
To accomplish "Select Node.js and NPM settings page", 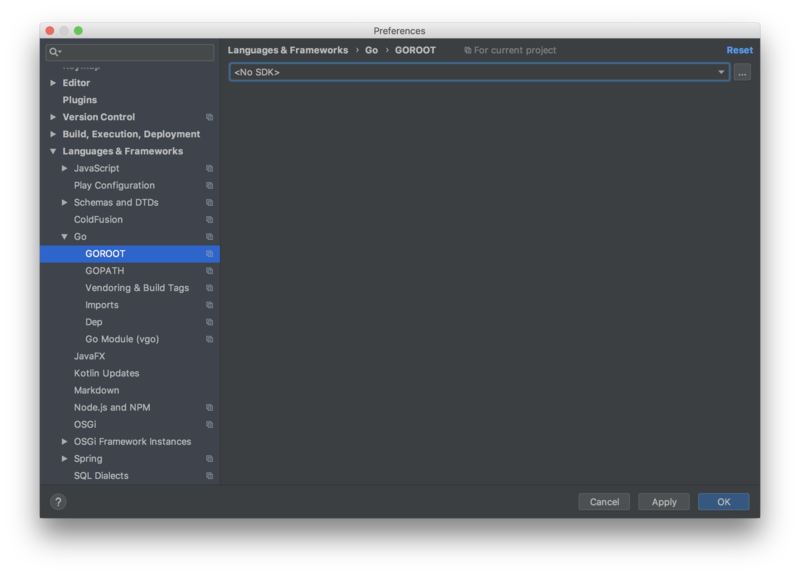I will pyautogui.click(x=112, y=408).
